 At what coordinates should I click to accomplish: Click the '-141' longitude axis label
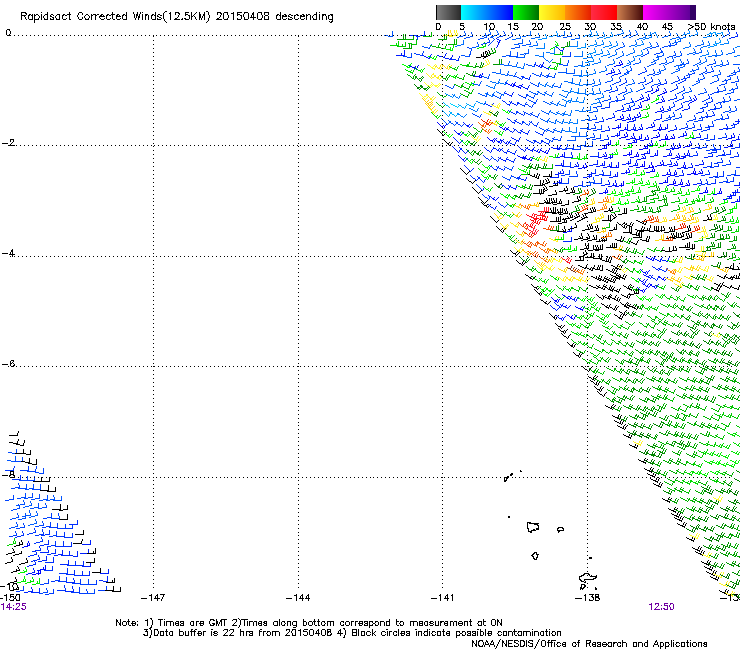coord(442,598)
